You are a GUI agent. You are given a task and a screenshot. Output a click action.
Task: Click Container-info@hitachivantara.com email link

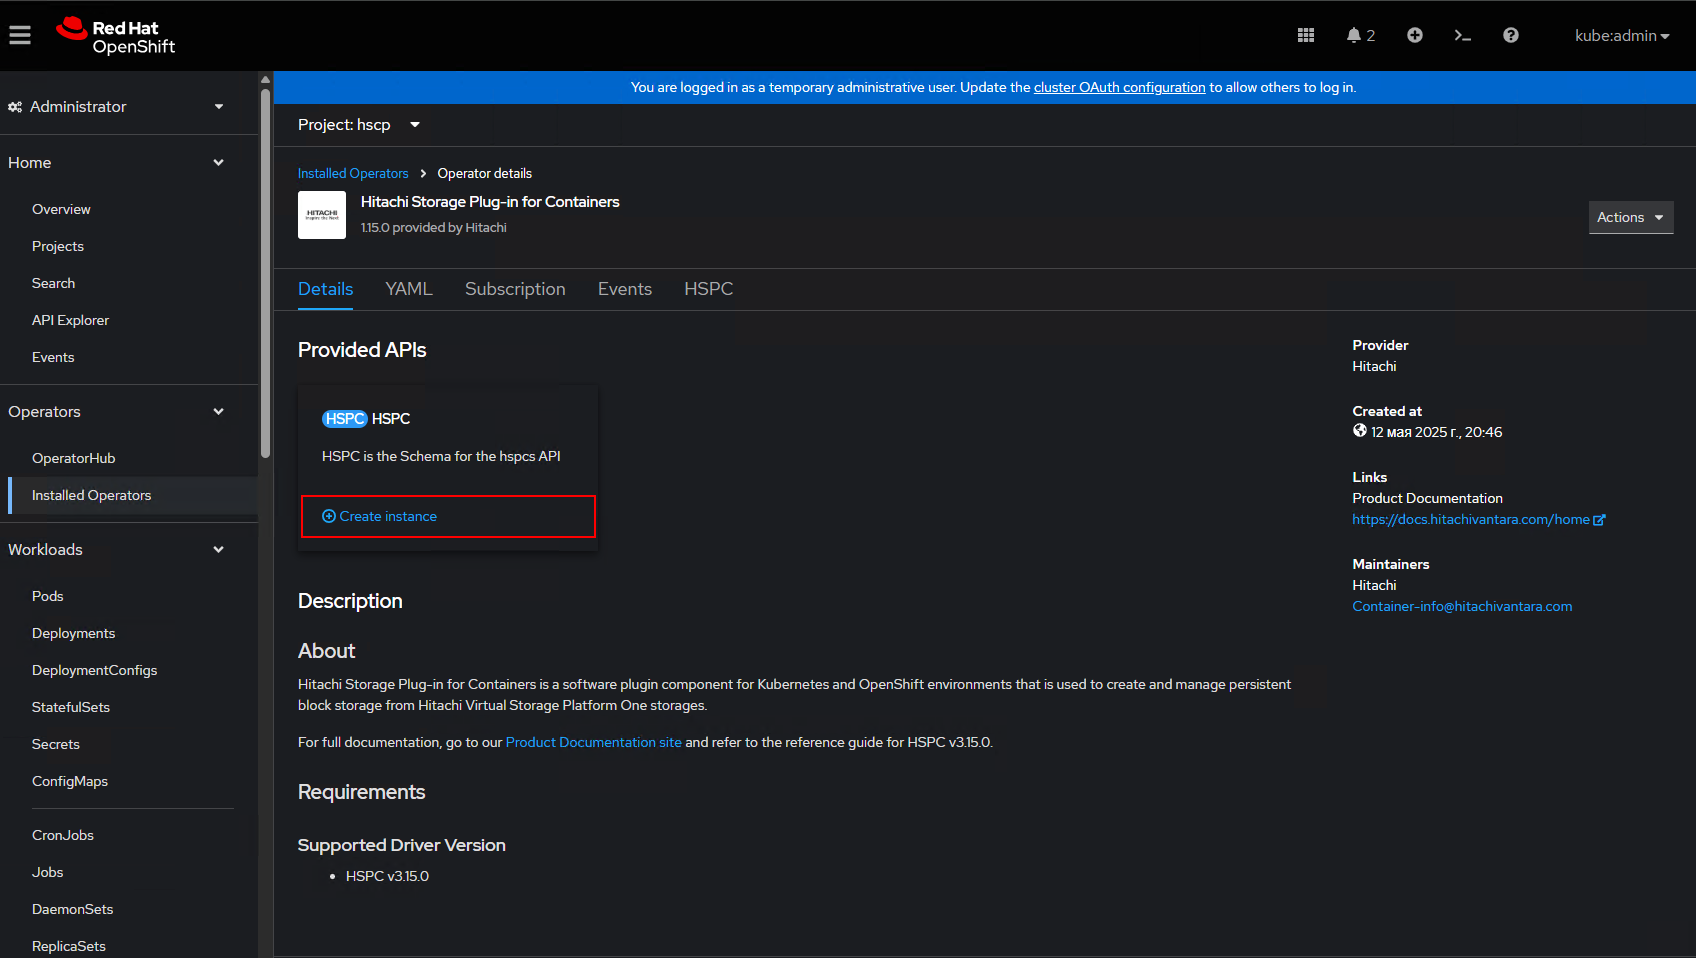click(x=1462, y=606)
